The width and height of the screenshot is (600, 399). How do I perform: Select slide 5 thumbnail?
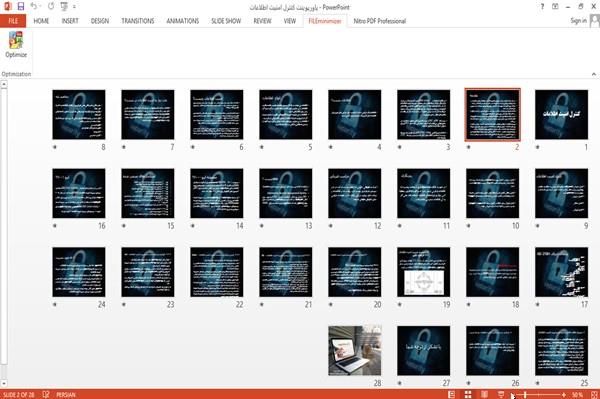pyautogui.click(x=285, y=114)
